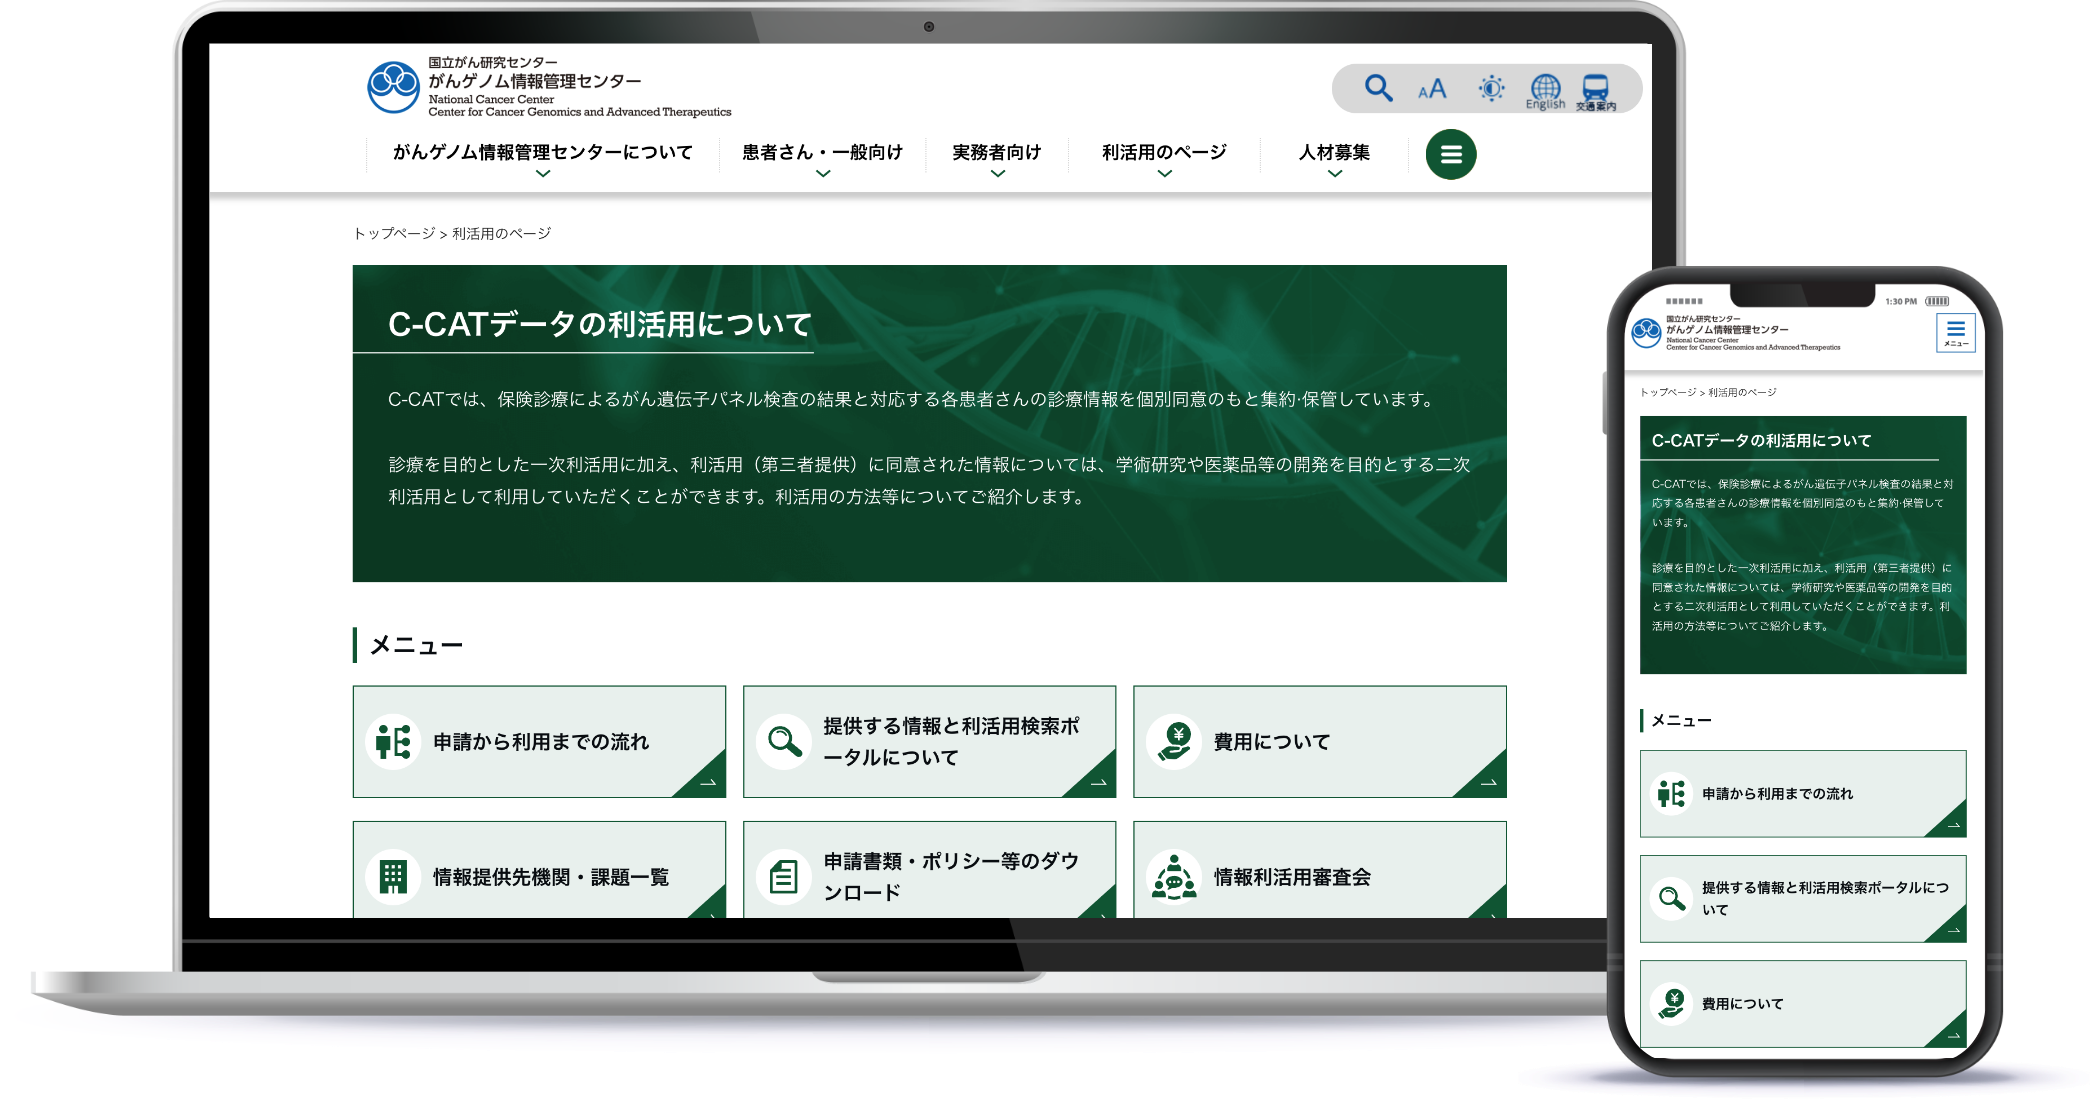Open the 実務者向け menu

[x=997, y=152]
